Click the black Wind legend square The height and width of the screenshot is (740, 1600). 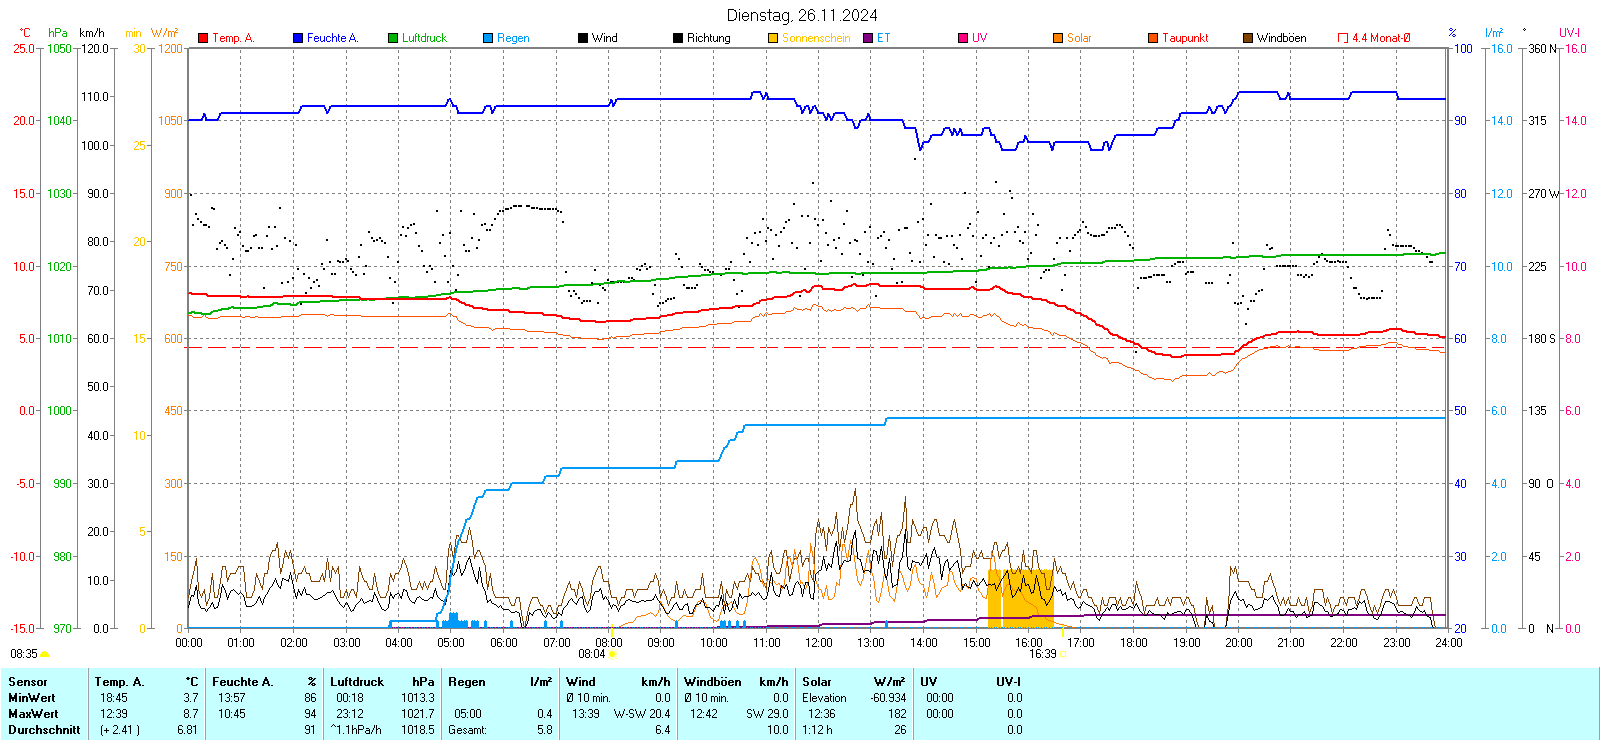coord(583,38)
